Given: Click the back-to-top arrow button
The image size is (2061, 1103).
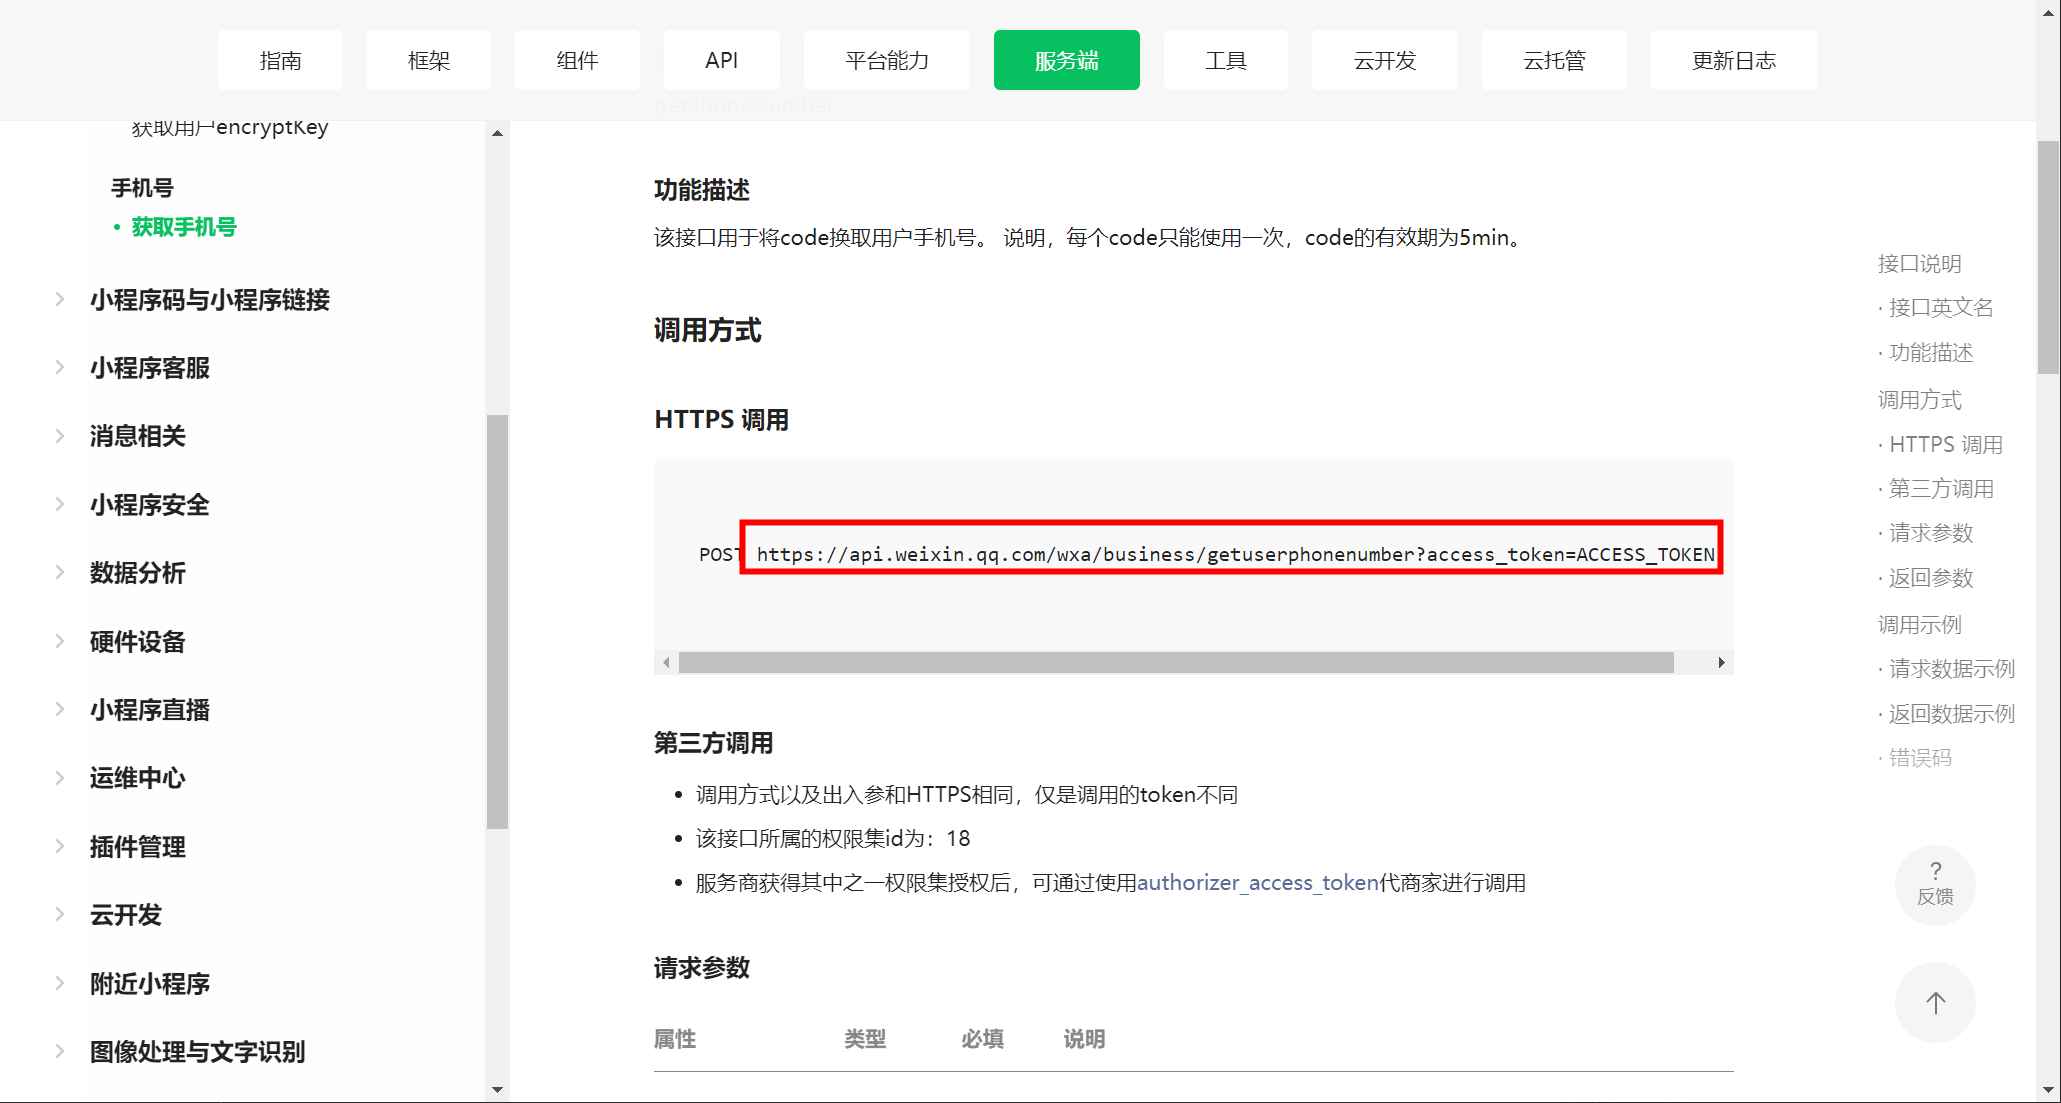Looking at the screenshot, I should pyautogui.click(x=1934, y=1002).
